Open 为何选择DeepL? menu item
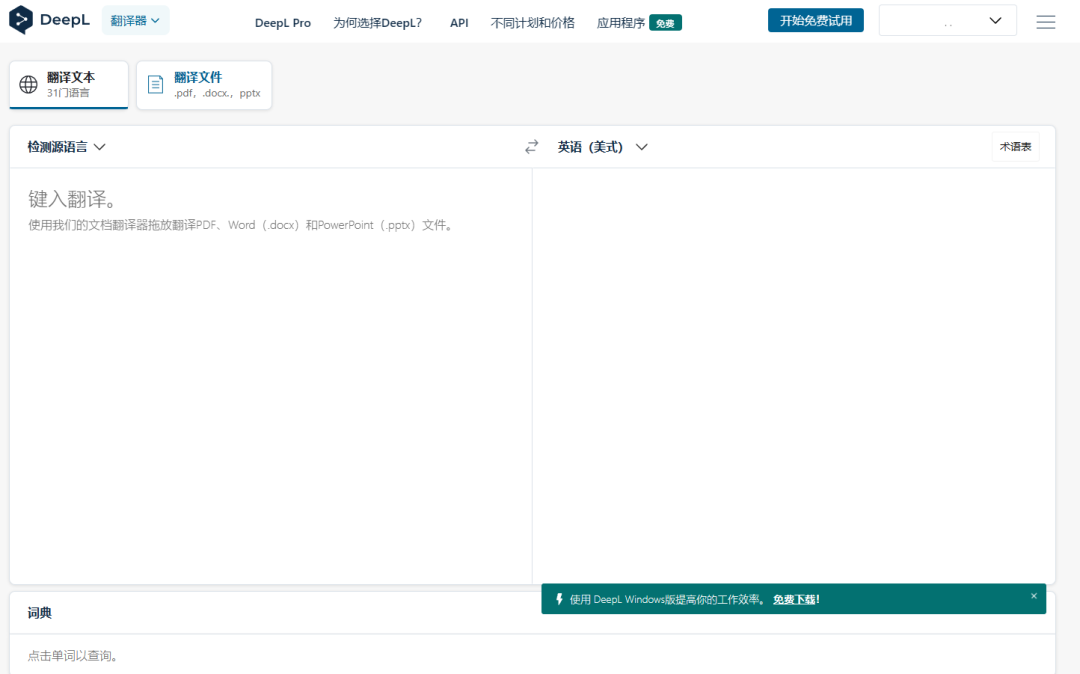 click(377, 23)
